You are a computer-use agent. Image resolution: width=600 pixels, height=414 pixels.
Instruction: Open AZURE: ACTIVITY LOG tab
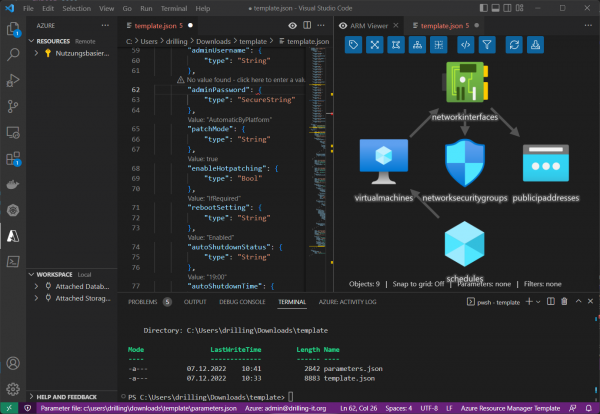pos(347,302)
